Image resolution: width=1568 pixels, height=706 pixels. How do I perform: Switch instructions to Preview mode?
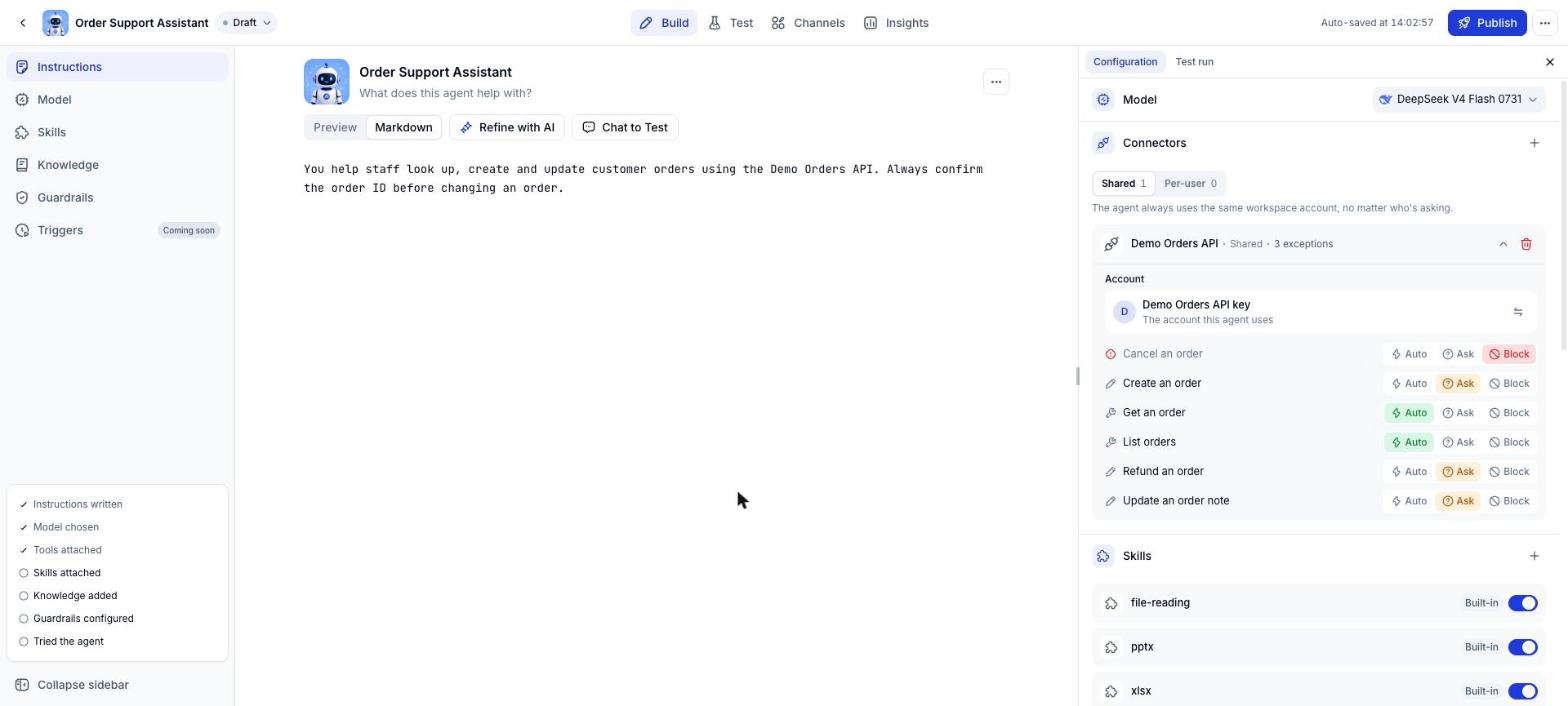pyautogui.click(x=335, y=128)
